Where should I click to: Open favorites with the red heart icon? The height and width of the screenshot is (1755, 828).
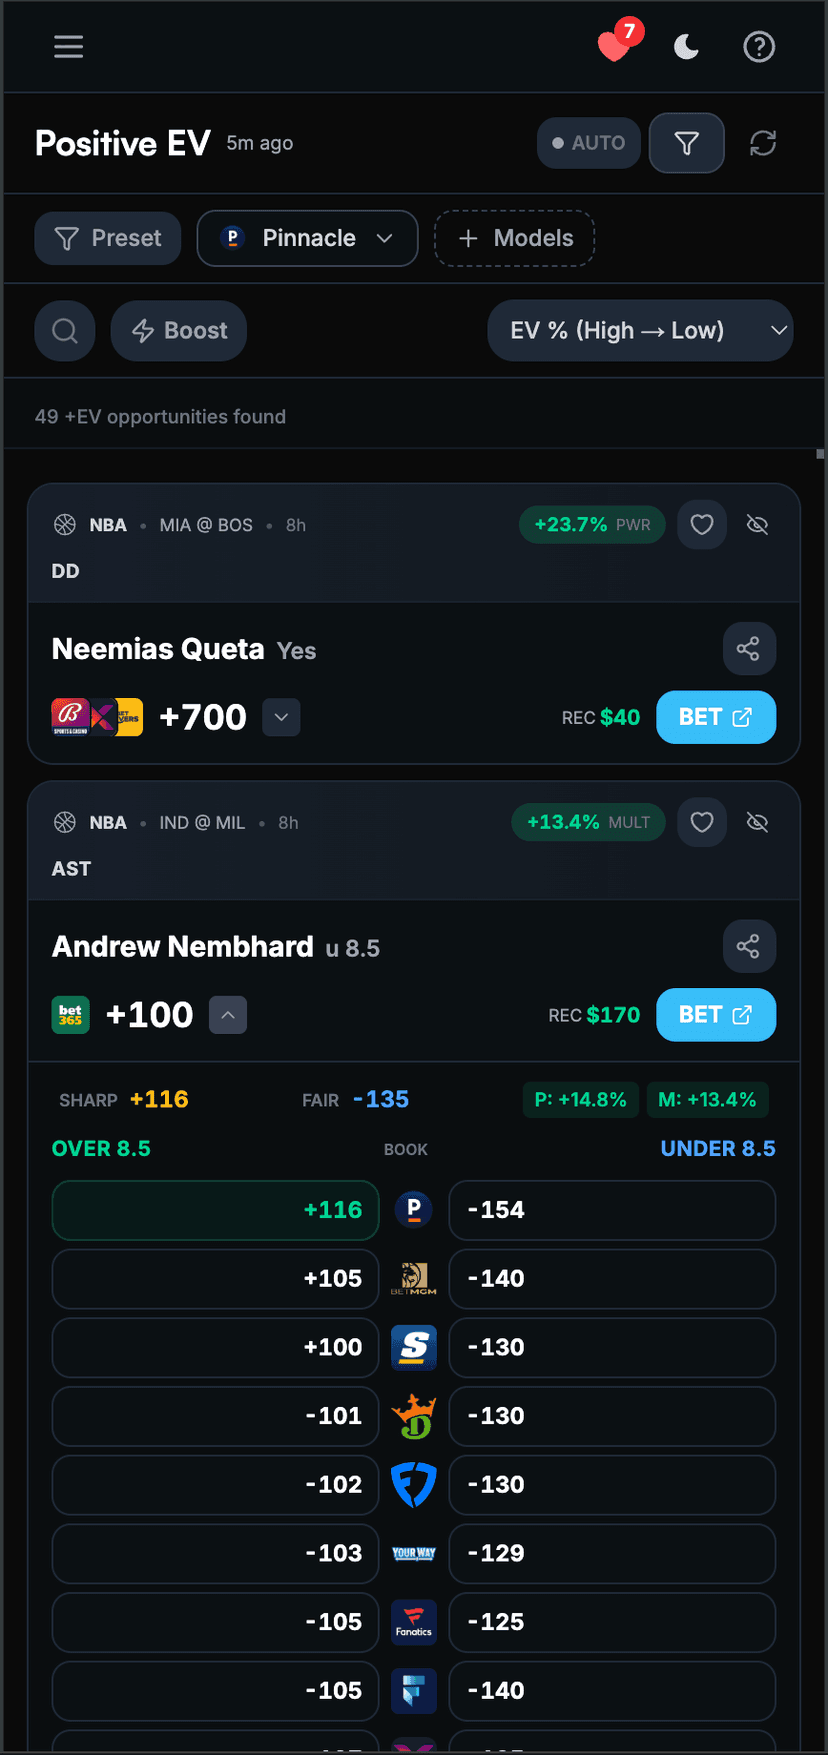[x=614, y=46]
